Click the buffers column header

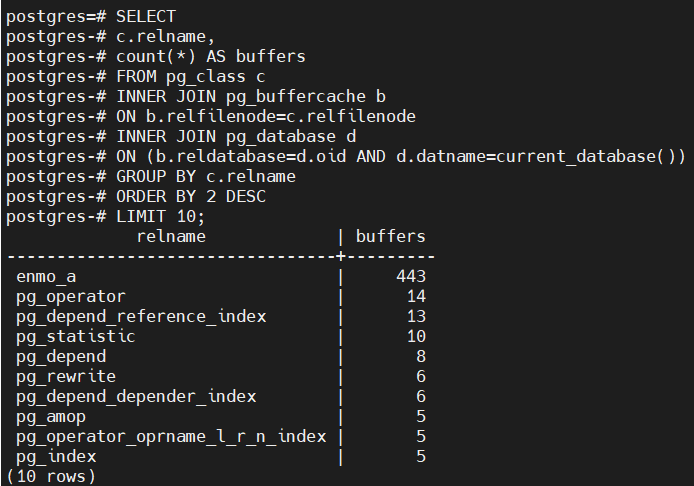[x=391, y=237]
